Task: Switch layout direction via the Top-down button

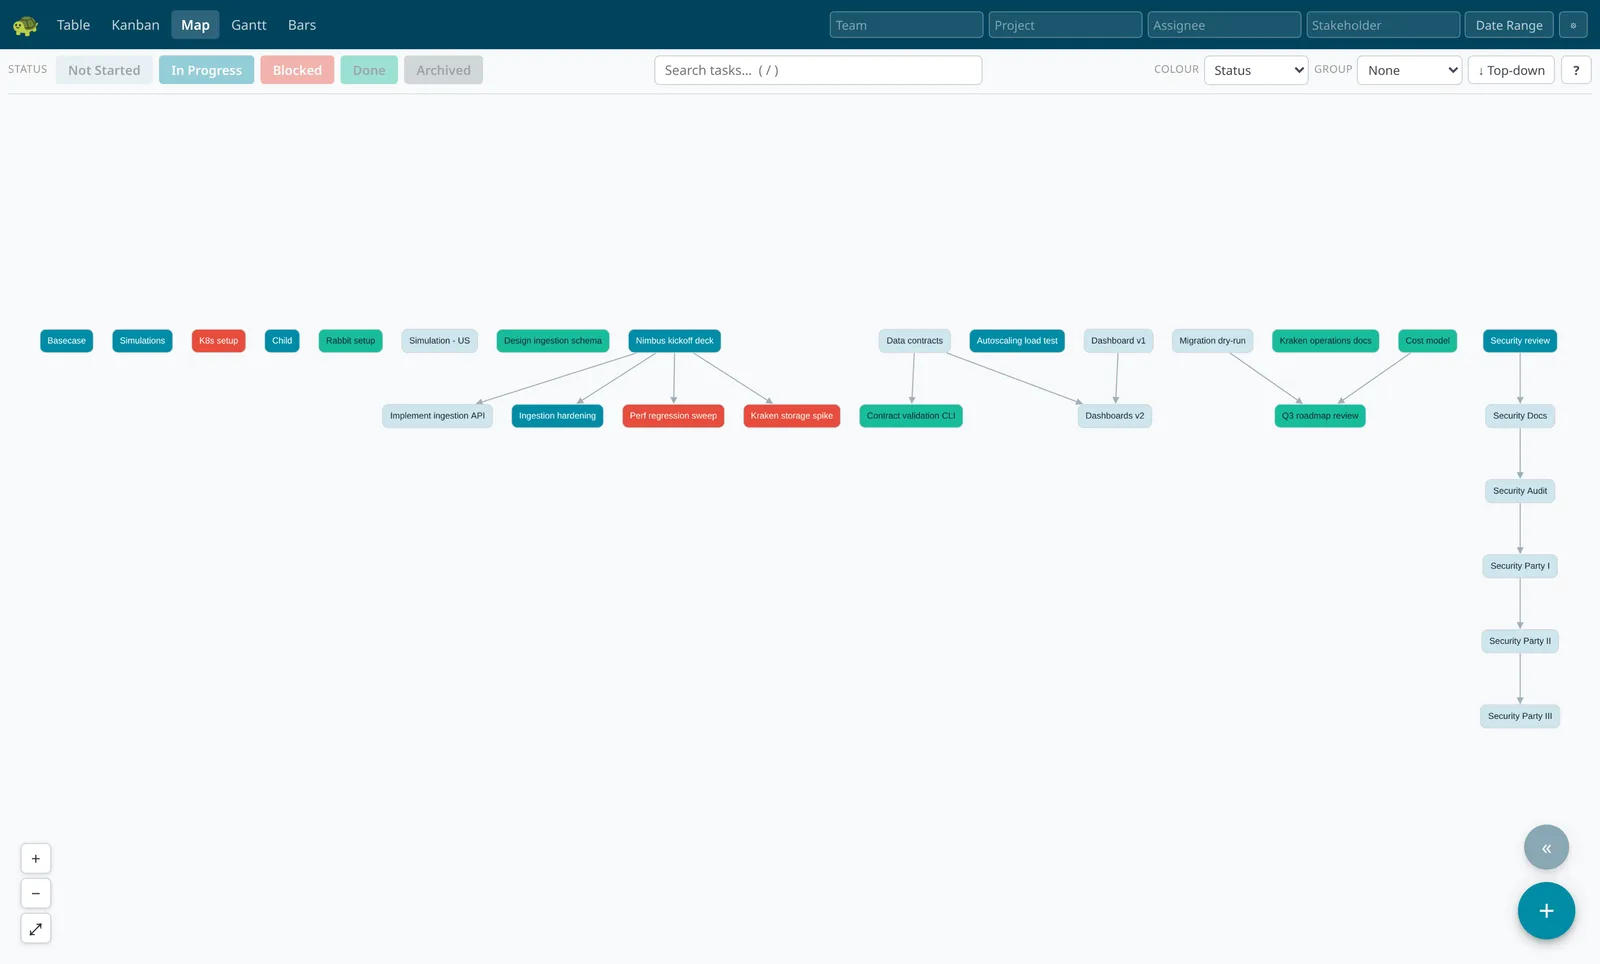Action: click(1511, 70)
